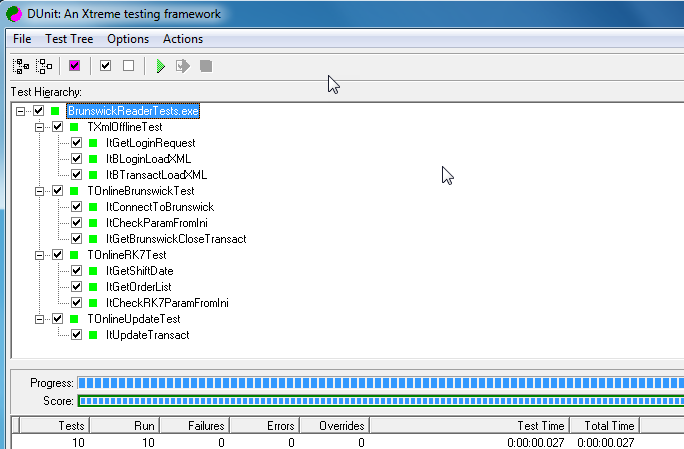Screen dimensions: 684x449
Task: Click the run selected test icon
Action: pos(183,66)
